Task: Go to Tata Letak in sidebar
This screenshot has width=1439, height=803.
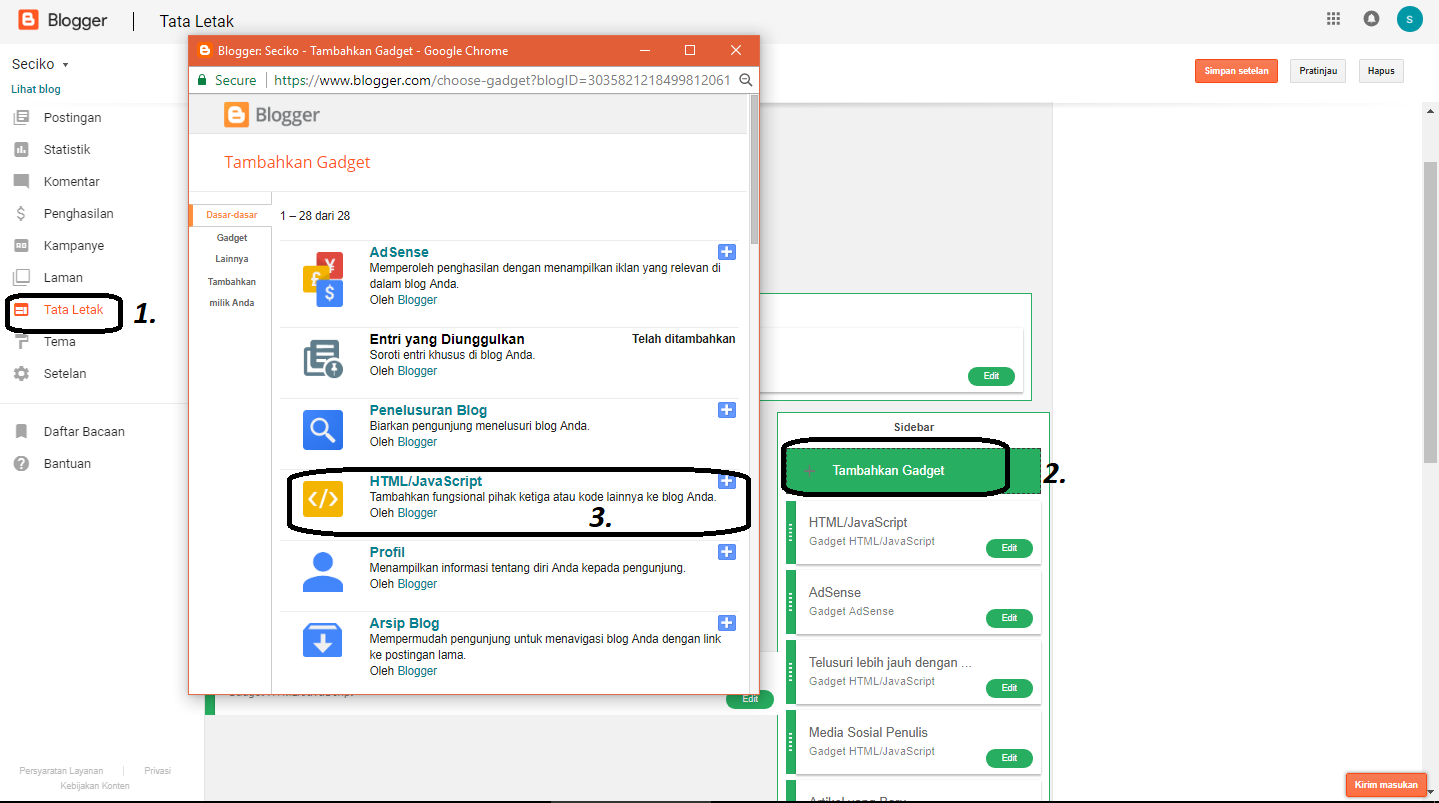Action: coord(73,309)
